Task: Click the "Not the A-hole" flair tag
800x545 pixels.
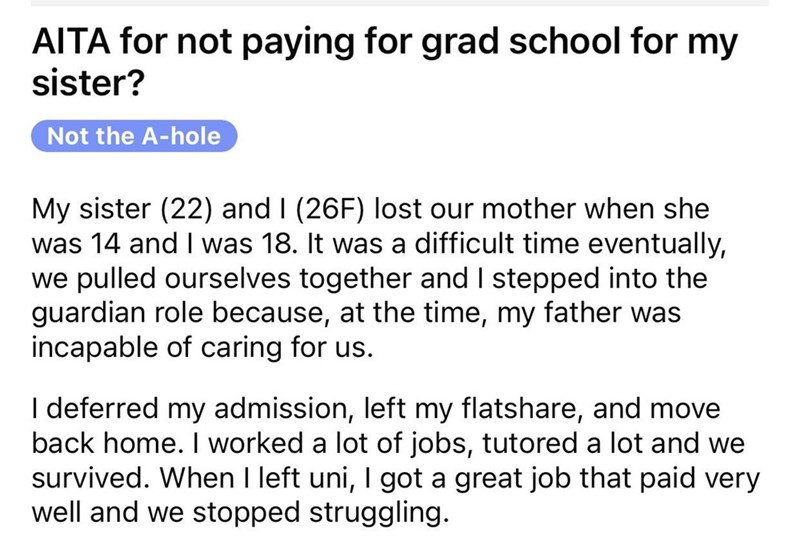Action: 134,136
